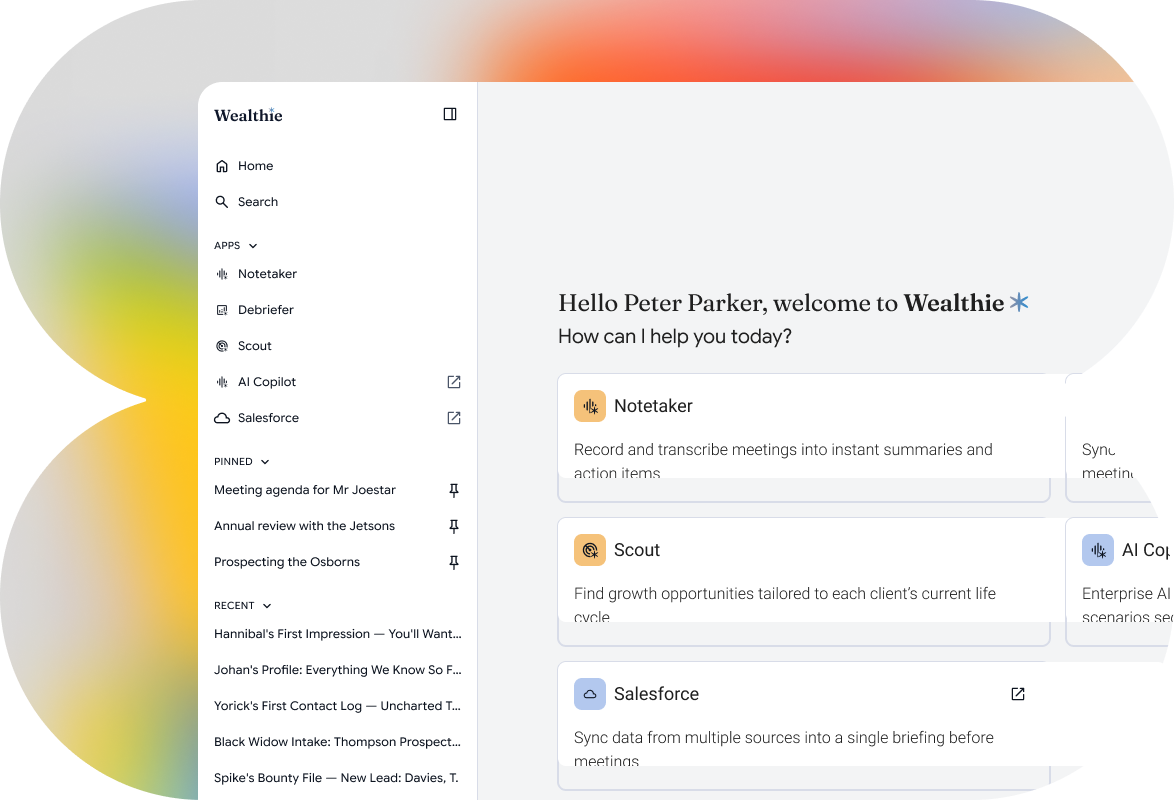Image resolution: width=1174 pixels, height=800 pixels.
Task: Click the blue Salesforce card icon
Action: [590, 694]
